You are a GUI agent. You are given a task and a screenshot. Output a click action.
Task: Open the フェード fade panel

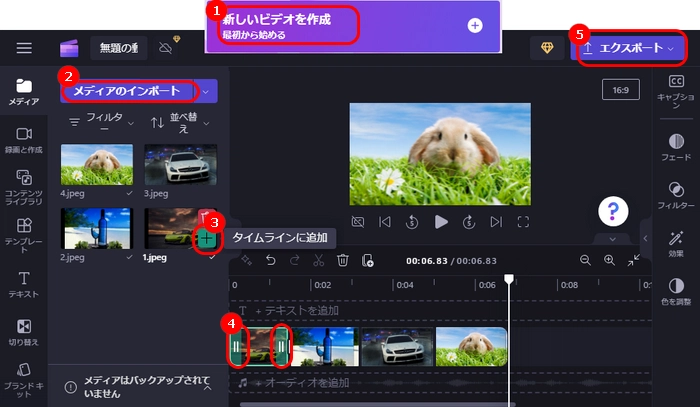coord(676,147)
